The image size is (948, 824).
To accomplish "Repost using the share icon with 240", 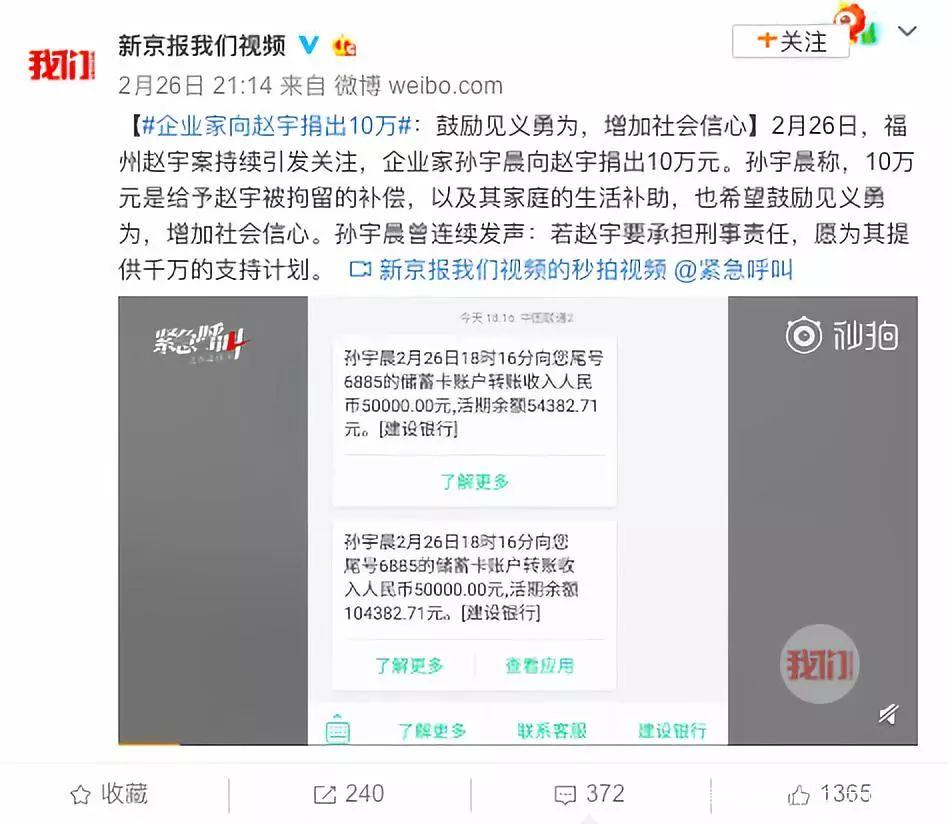I will coord(349,794).
